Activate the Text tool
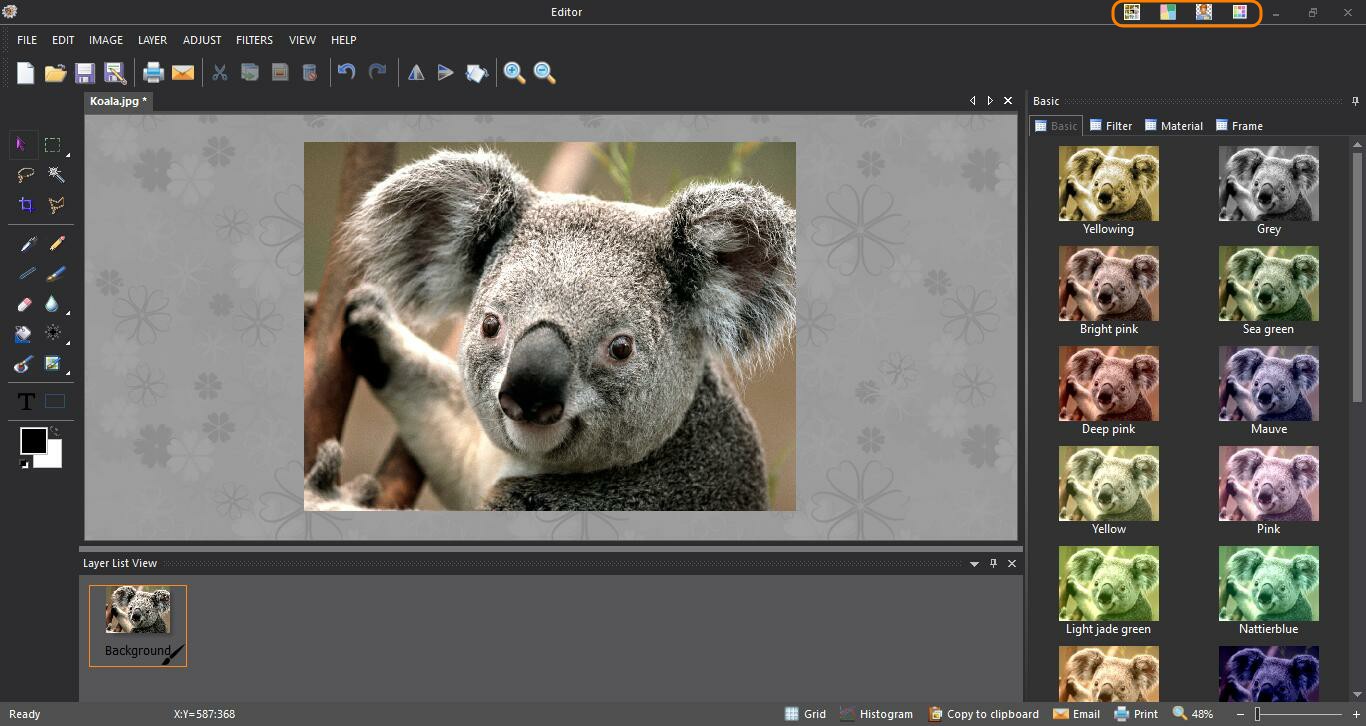 pyautogui.click(x=26, y=402)
